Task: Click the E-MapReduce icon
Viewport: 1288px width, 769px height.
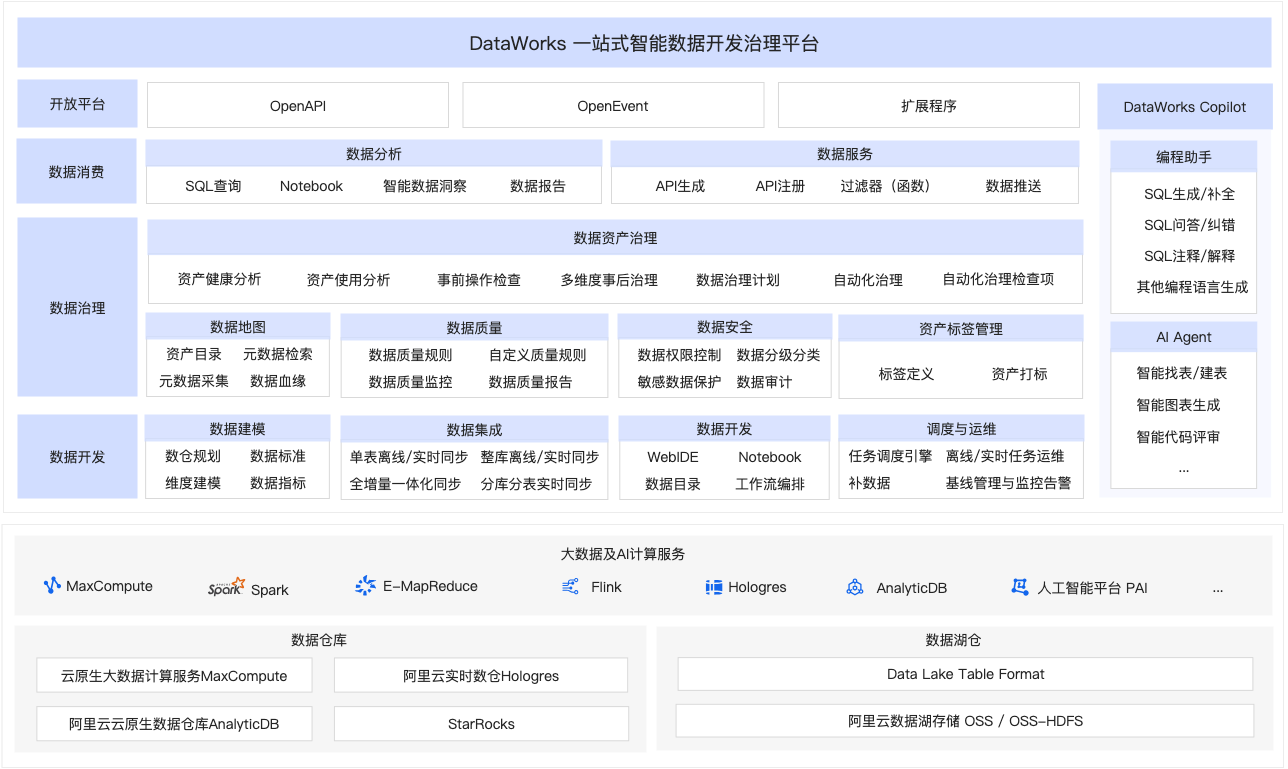Action: [x=365, y=586]
